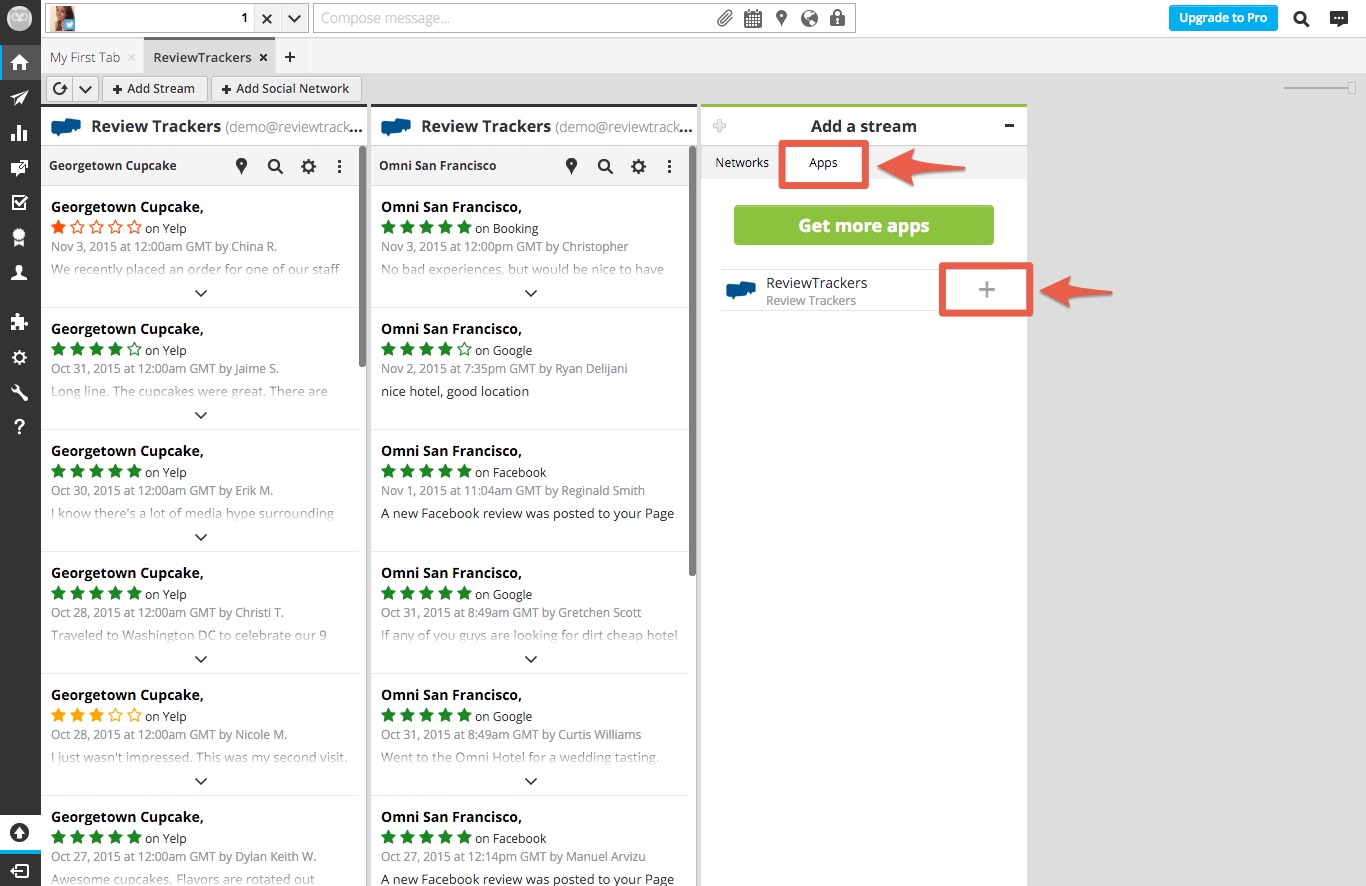Open the Settings gear icon in sidebar
1366x886 pixels.
(x=19, y=357)
